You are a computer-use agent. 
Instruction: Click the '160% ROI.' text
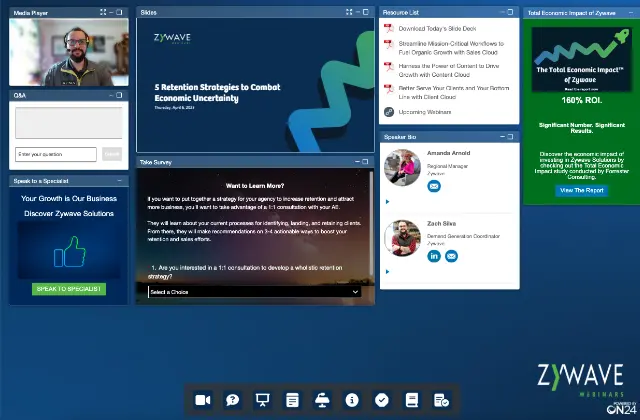pyautogui.click(x=582, y=100)
